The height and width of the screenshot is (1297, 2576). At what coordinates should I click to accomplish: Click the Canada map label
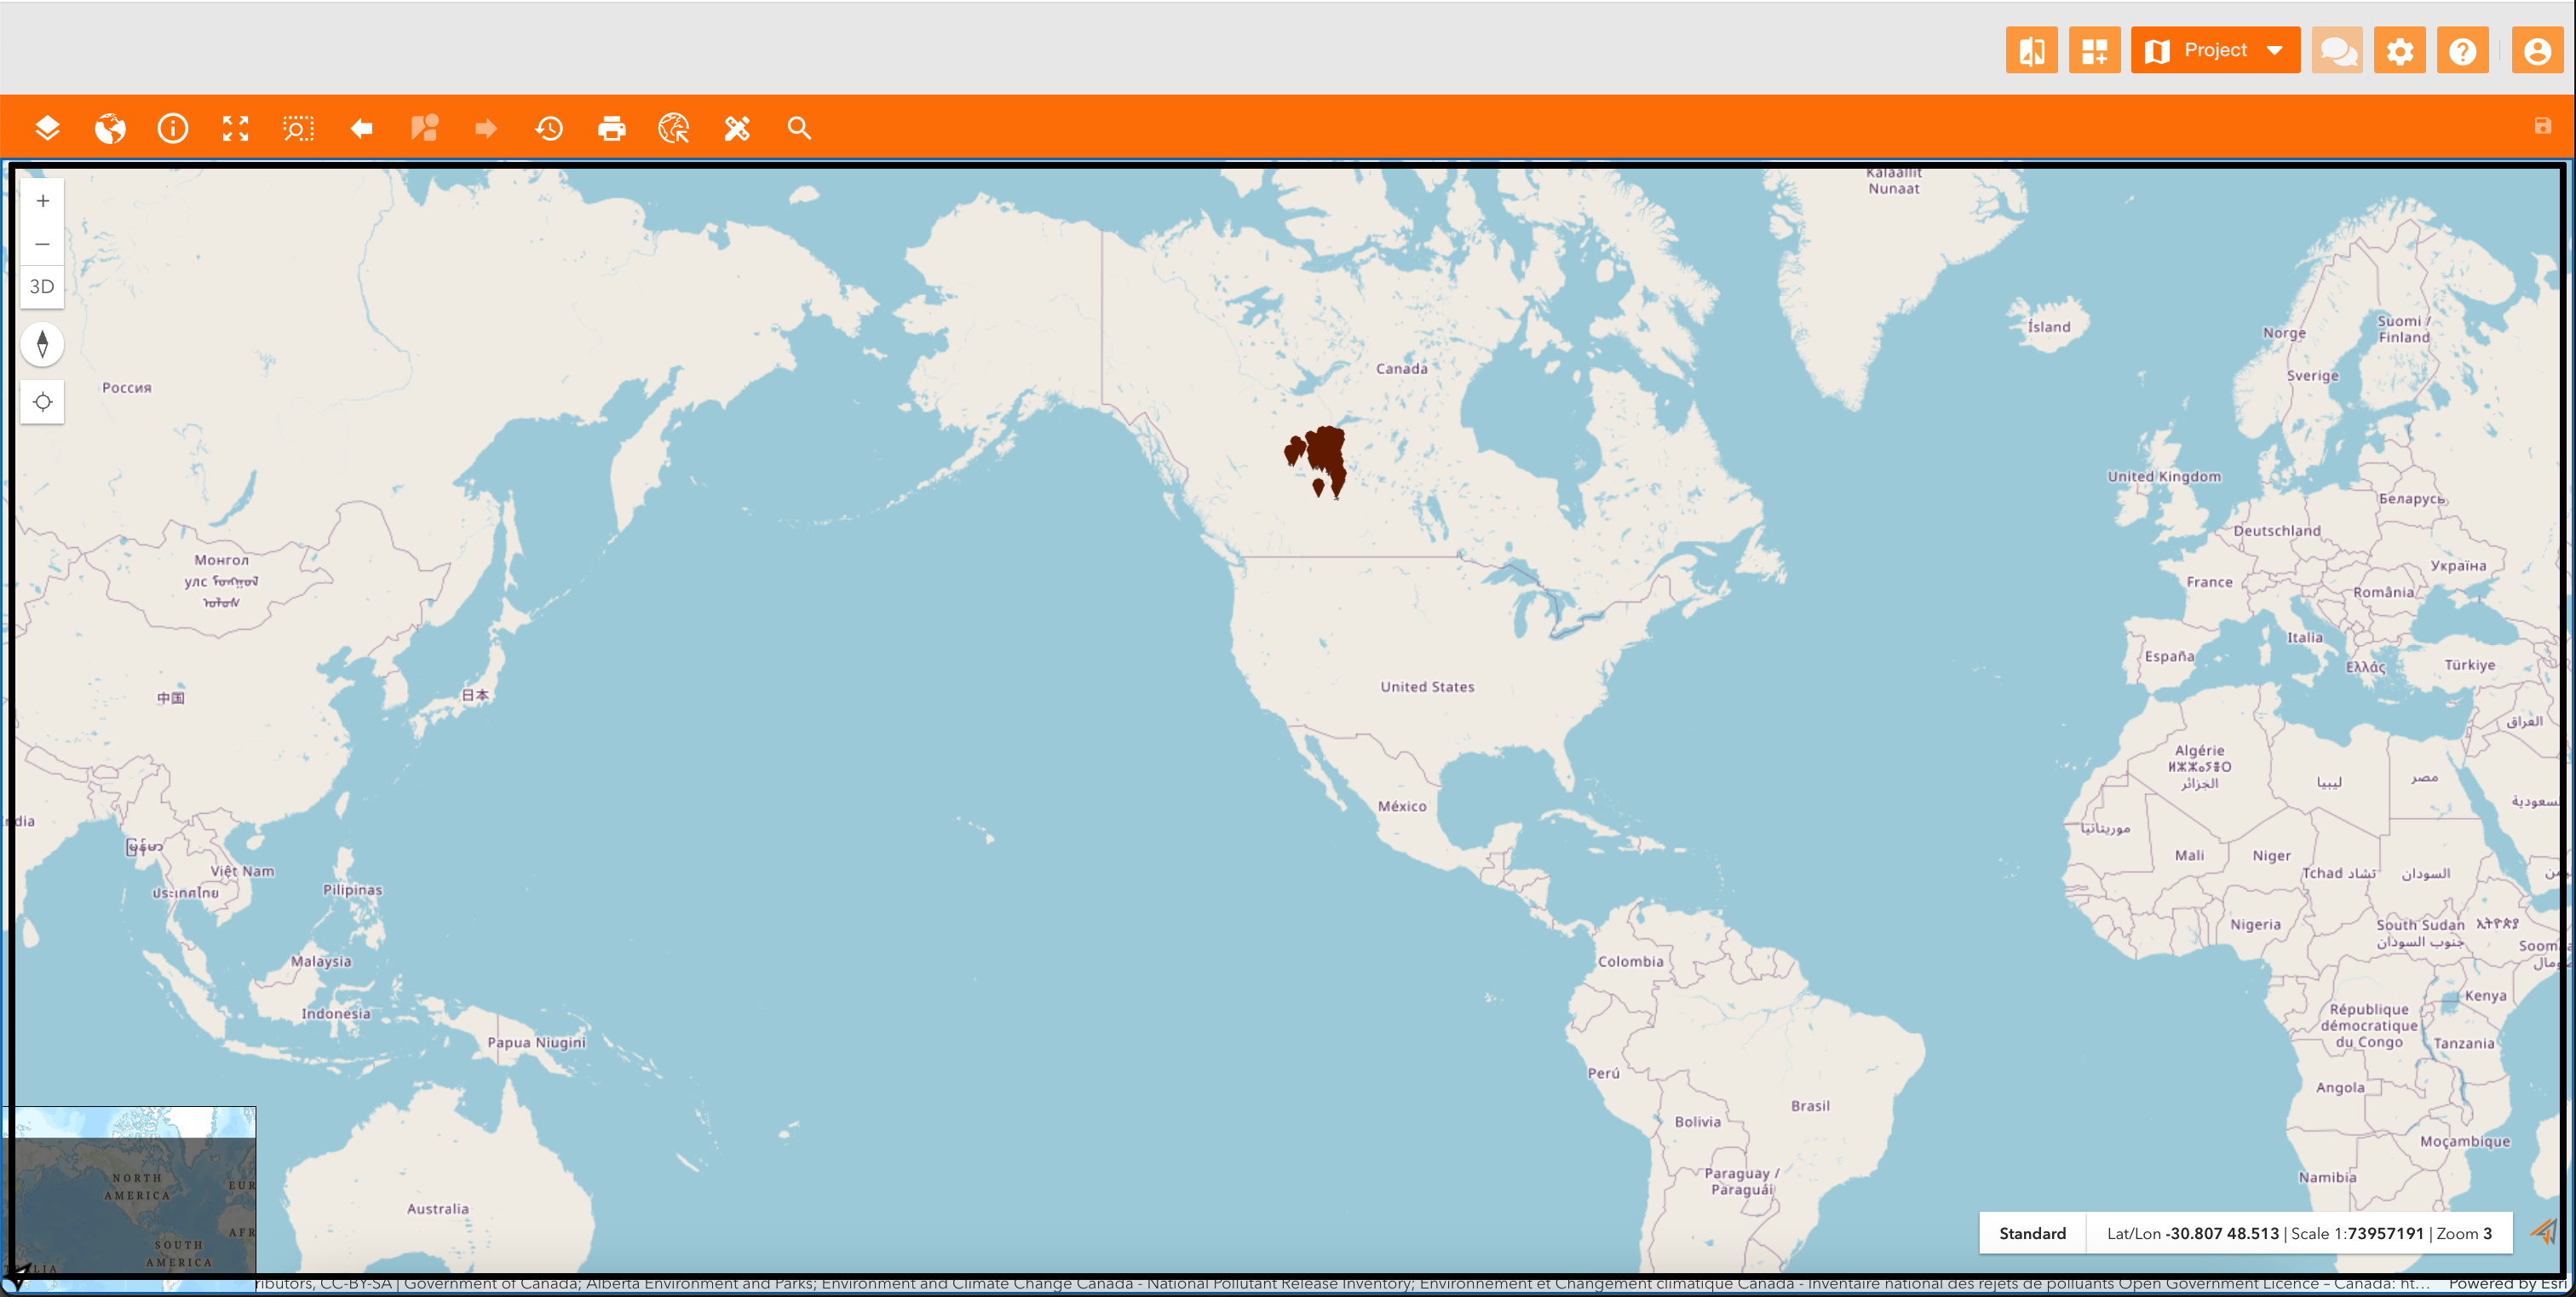[1401, 368]
